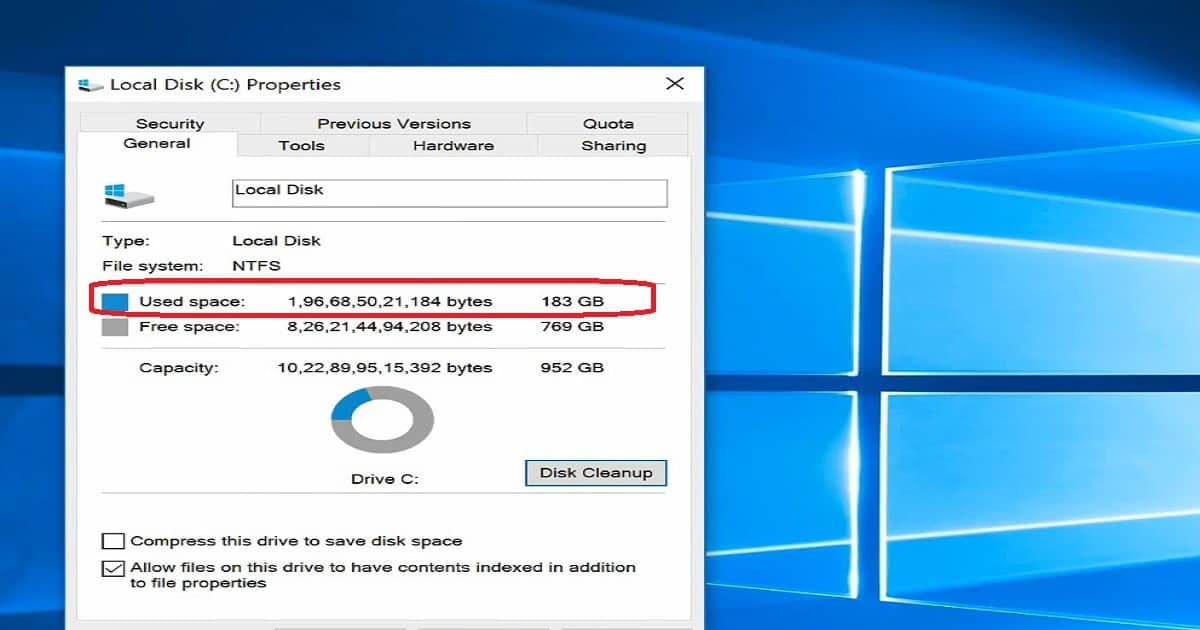Screen dimensions: 1200x630
Task: Open the Hardware tab
Action: pyautogui.click(x=452, y=145)
